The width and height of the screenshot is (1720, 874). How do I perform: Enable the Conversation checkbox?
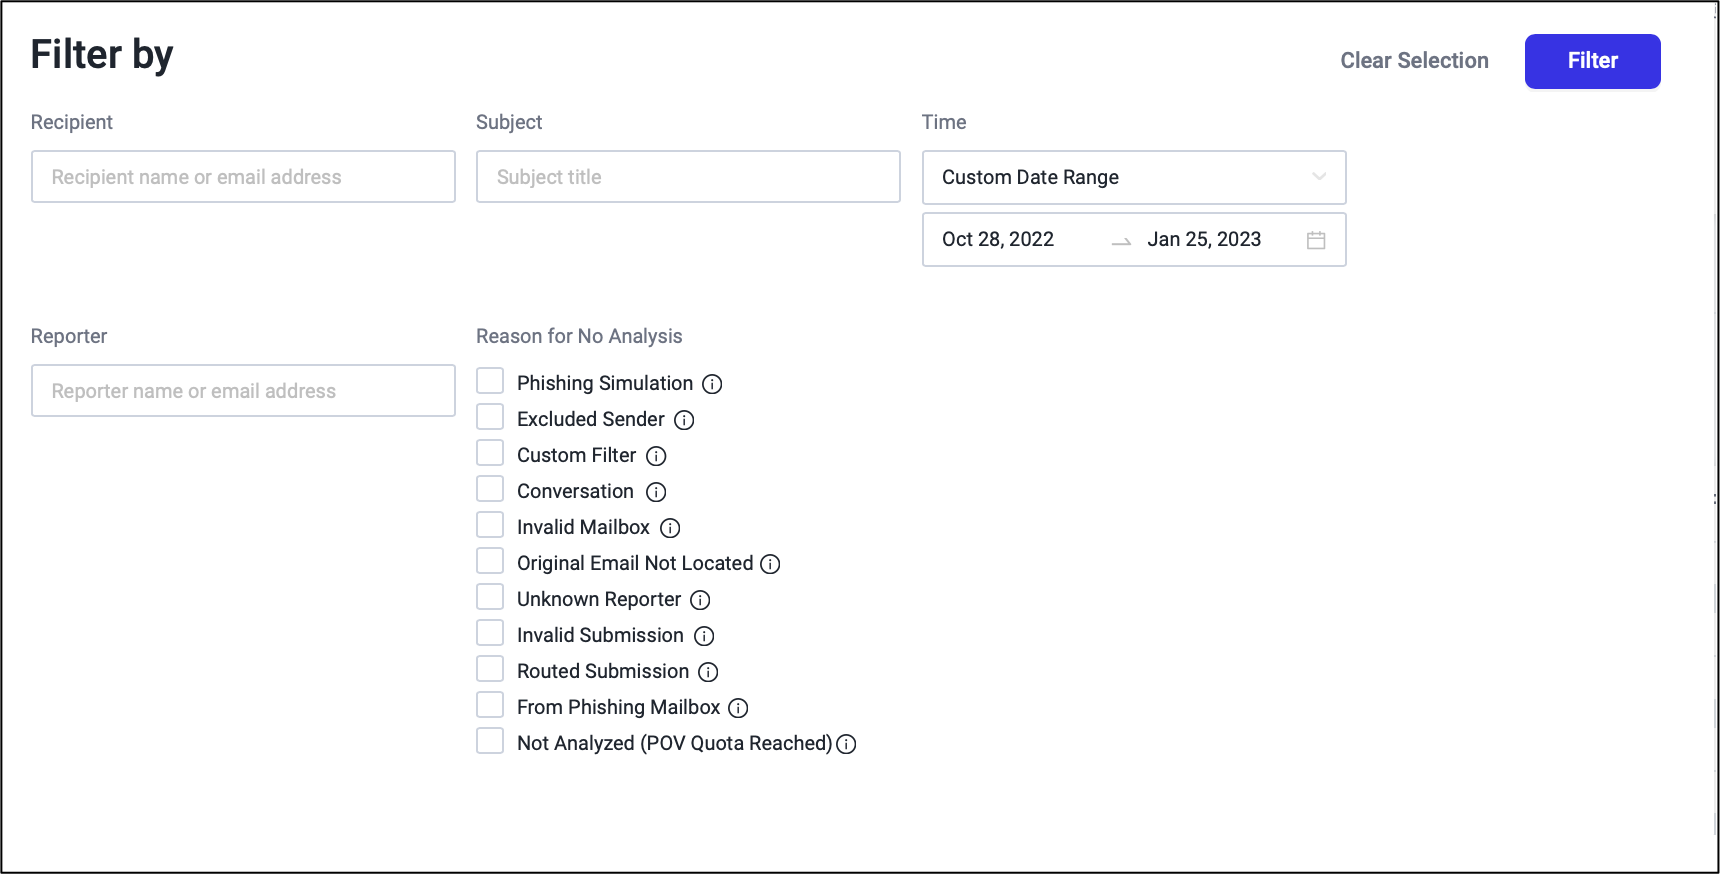coord(490,490)
